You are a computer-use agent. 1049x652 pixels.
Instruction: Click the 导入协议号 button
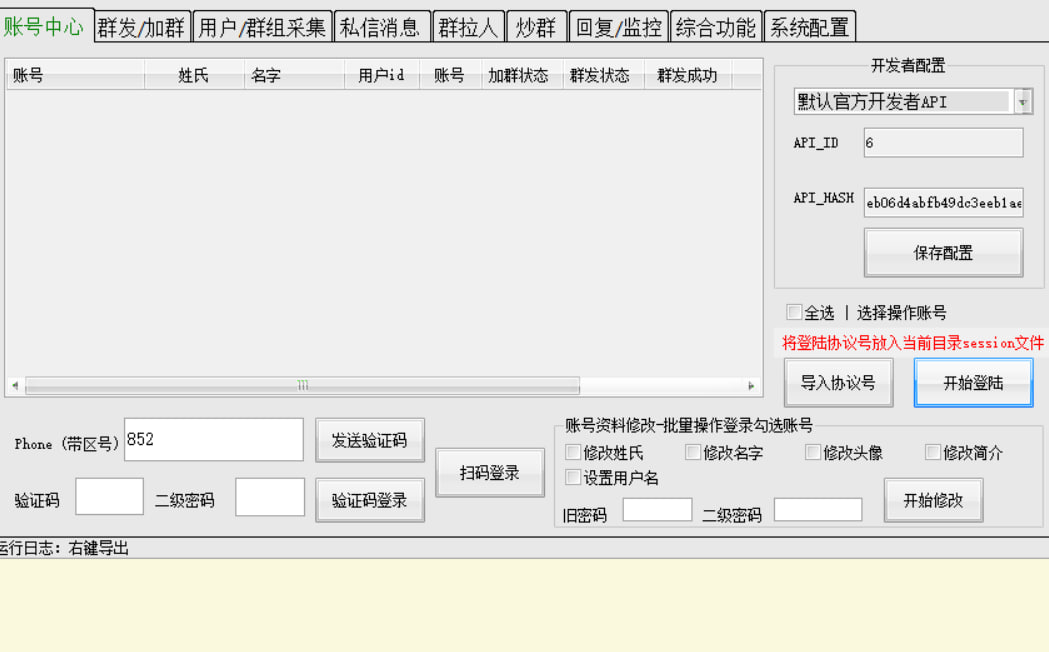click(x=838, y=383)
